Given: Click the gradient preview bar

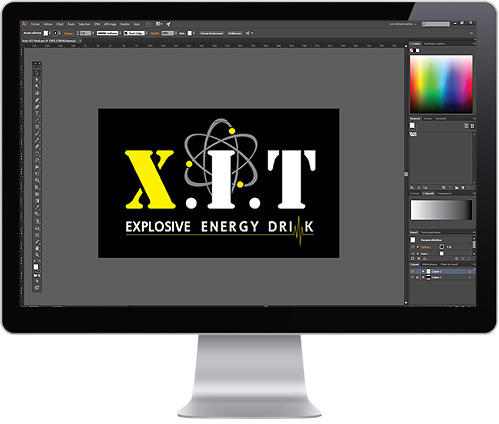Looking at the screenshot, I should [x=441, y=210].
